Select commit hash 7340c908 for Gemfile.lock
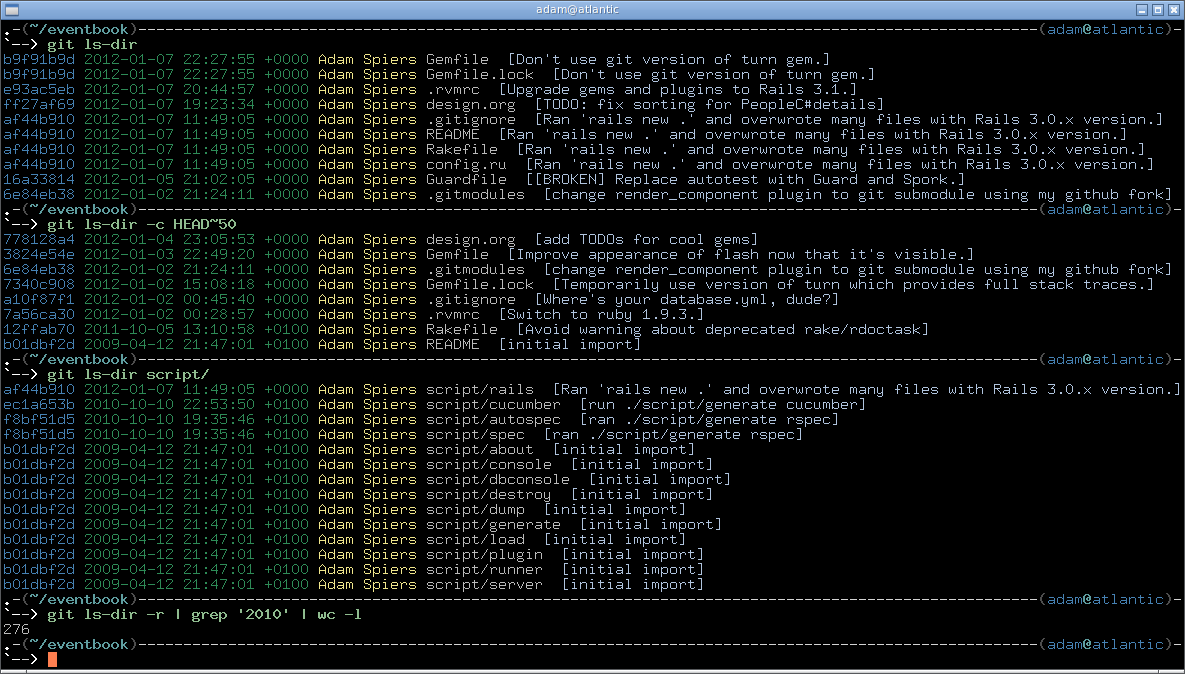The height and width of the screenshot is (674, 1185). (x=38, y=284)
